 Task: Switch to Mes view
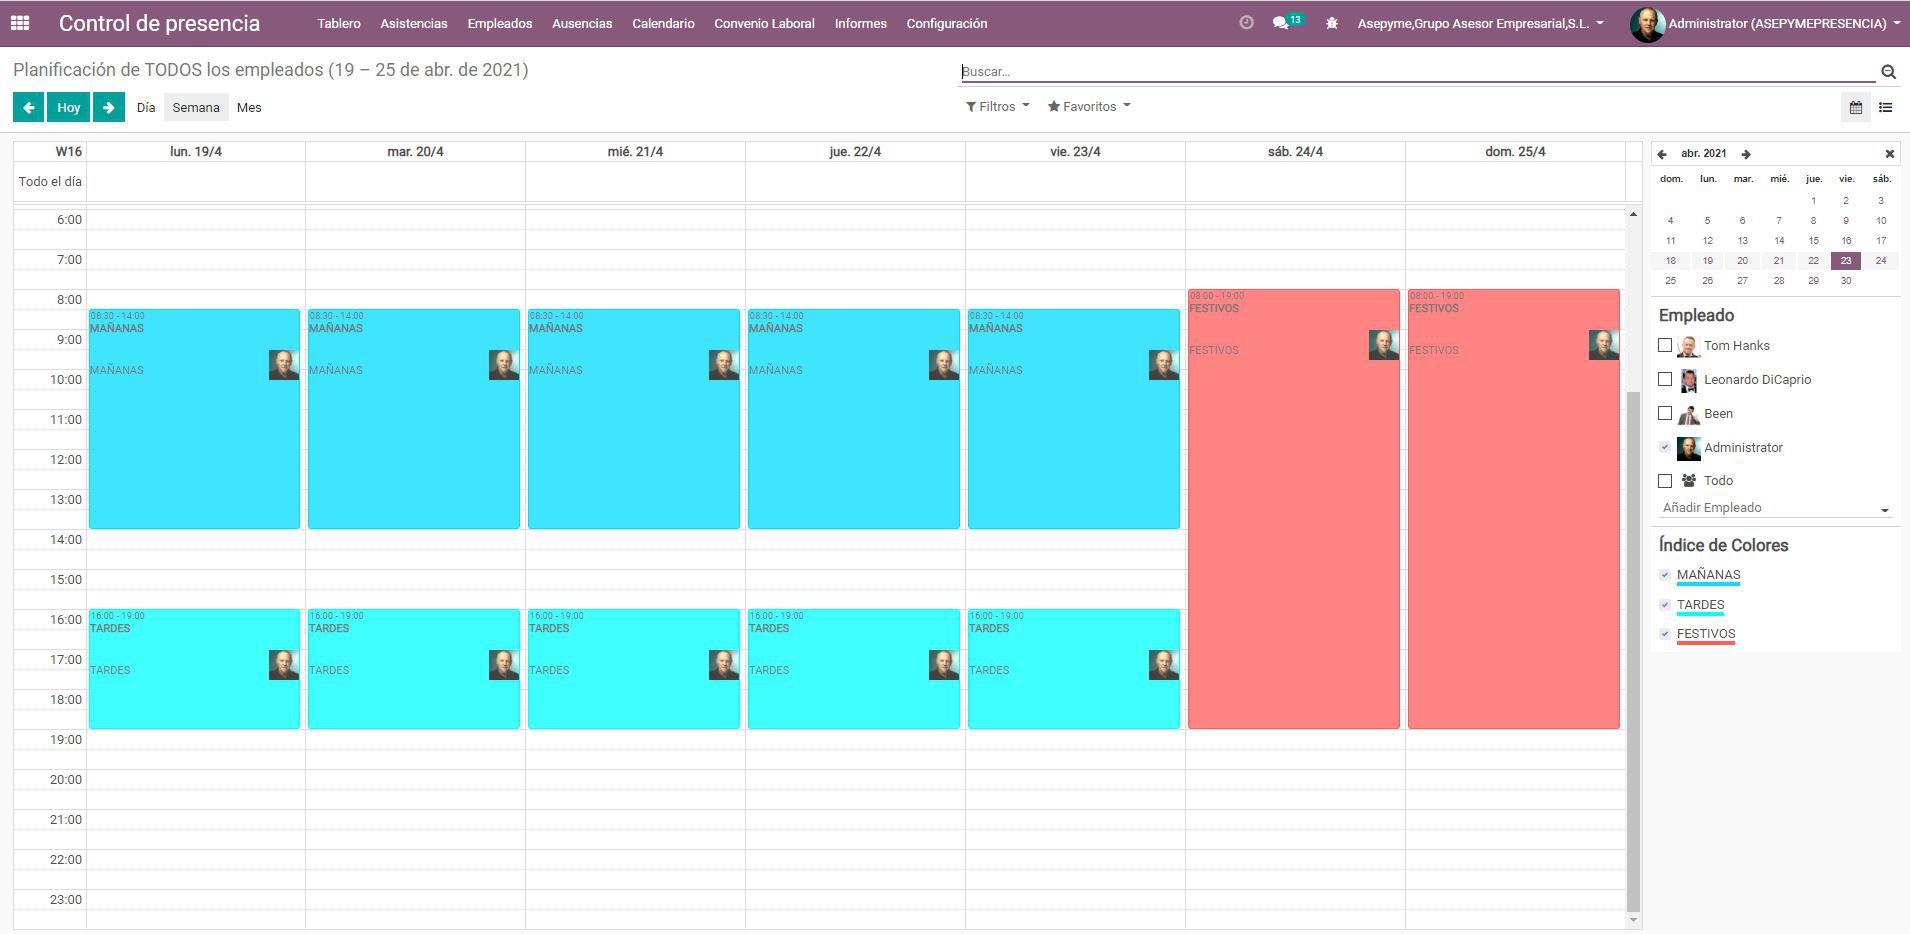pos(249,107)
